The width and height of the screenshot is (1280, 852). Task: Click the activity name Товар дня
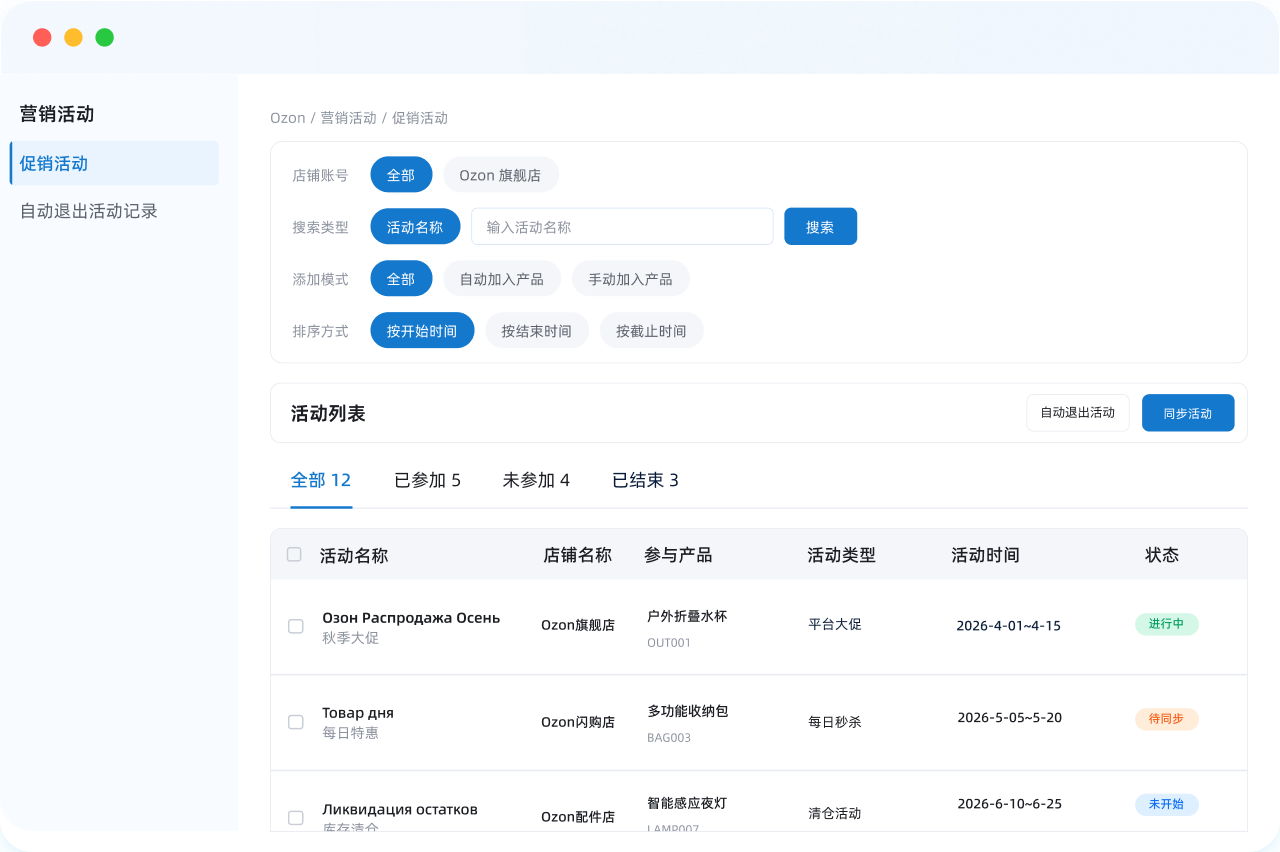[358, 713]
